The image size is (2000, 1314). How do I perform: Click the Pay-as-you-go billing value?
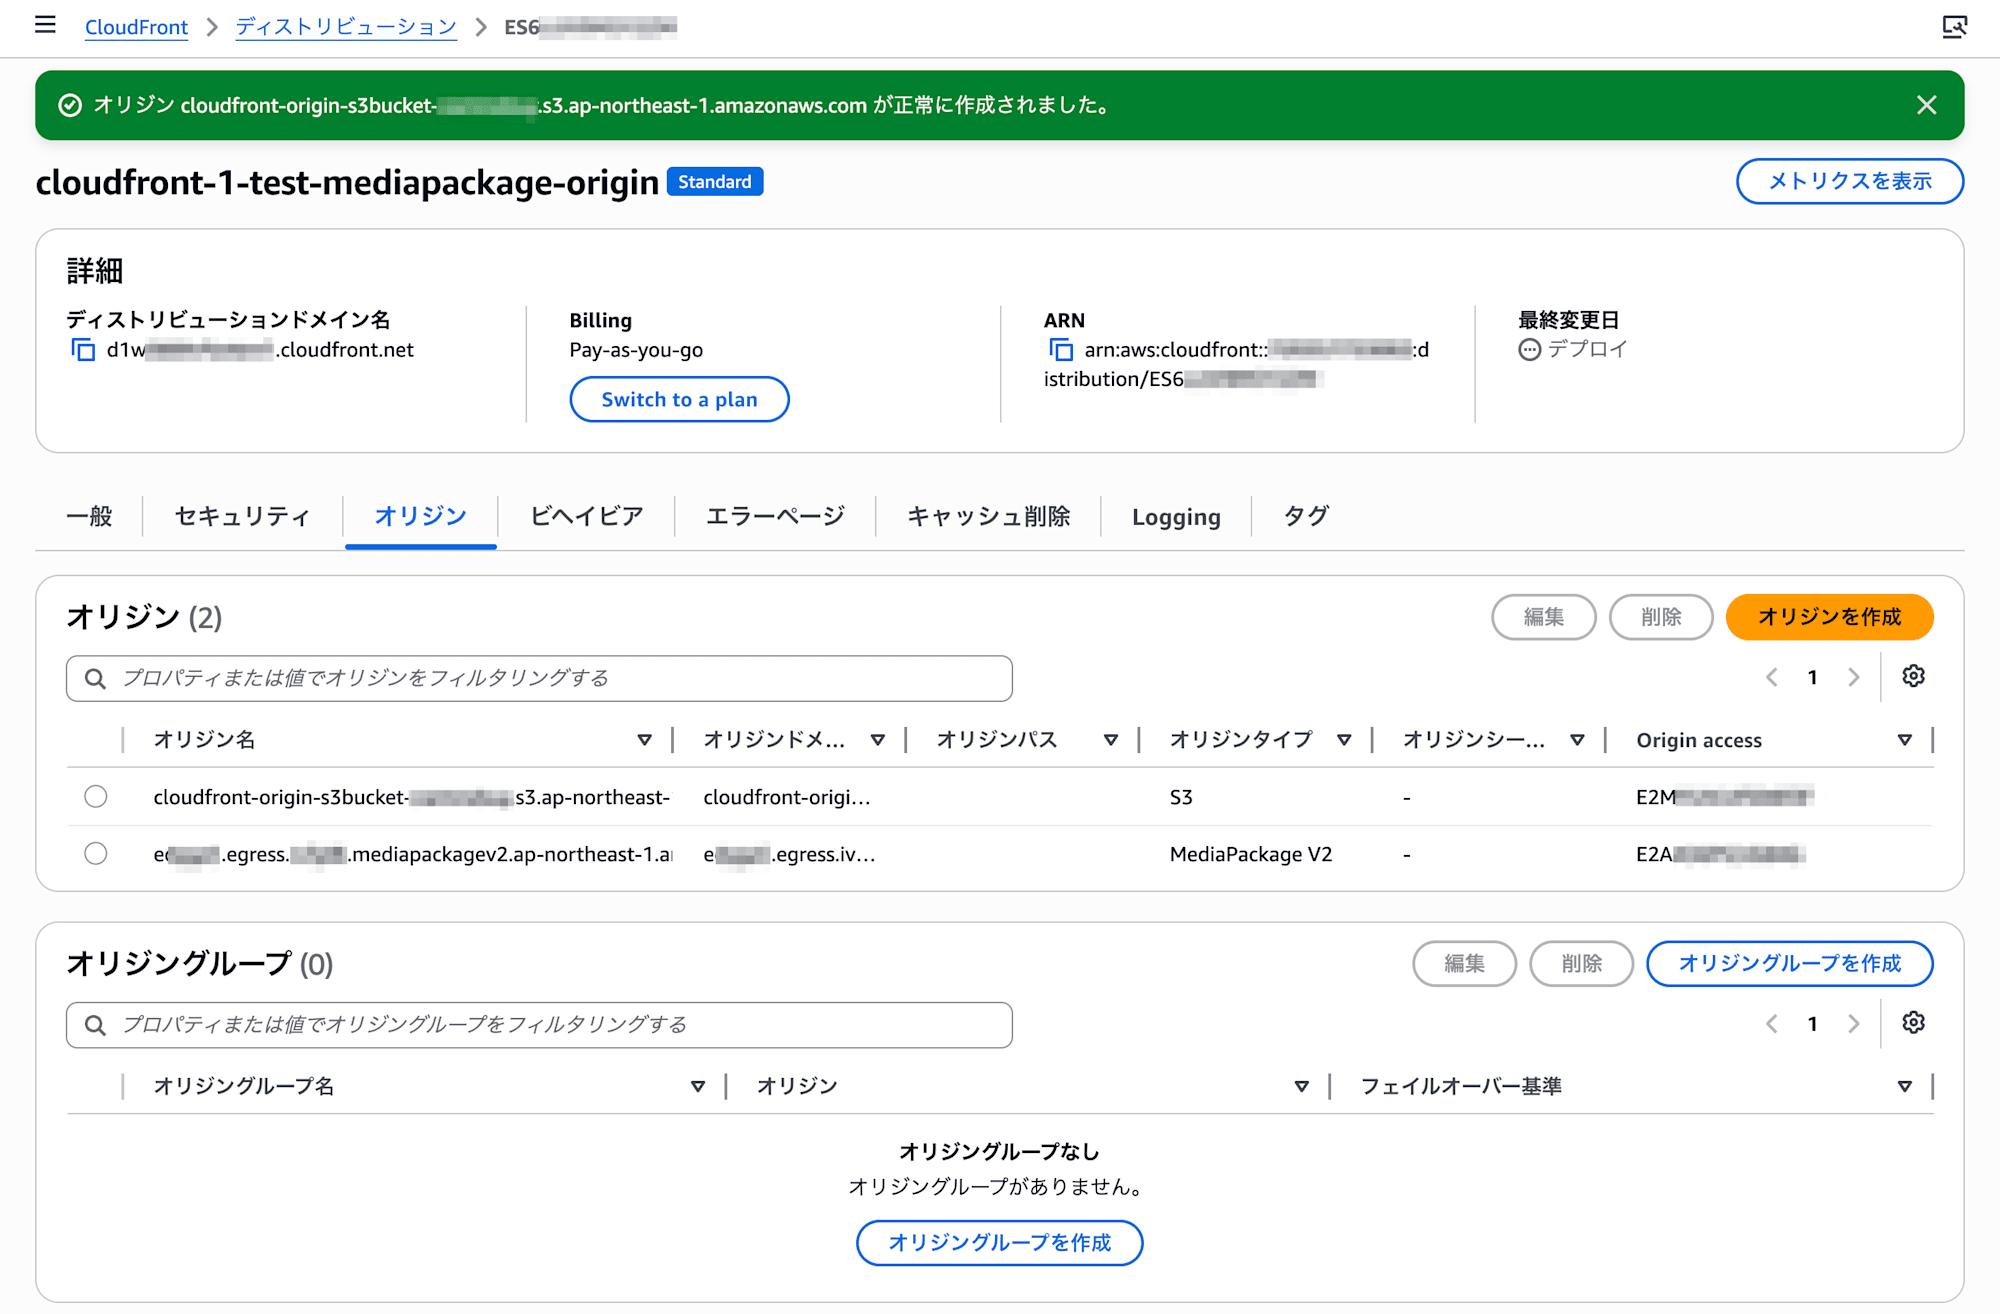pyautogui.click(x=636, y=350)
